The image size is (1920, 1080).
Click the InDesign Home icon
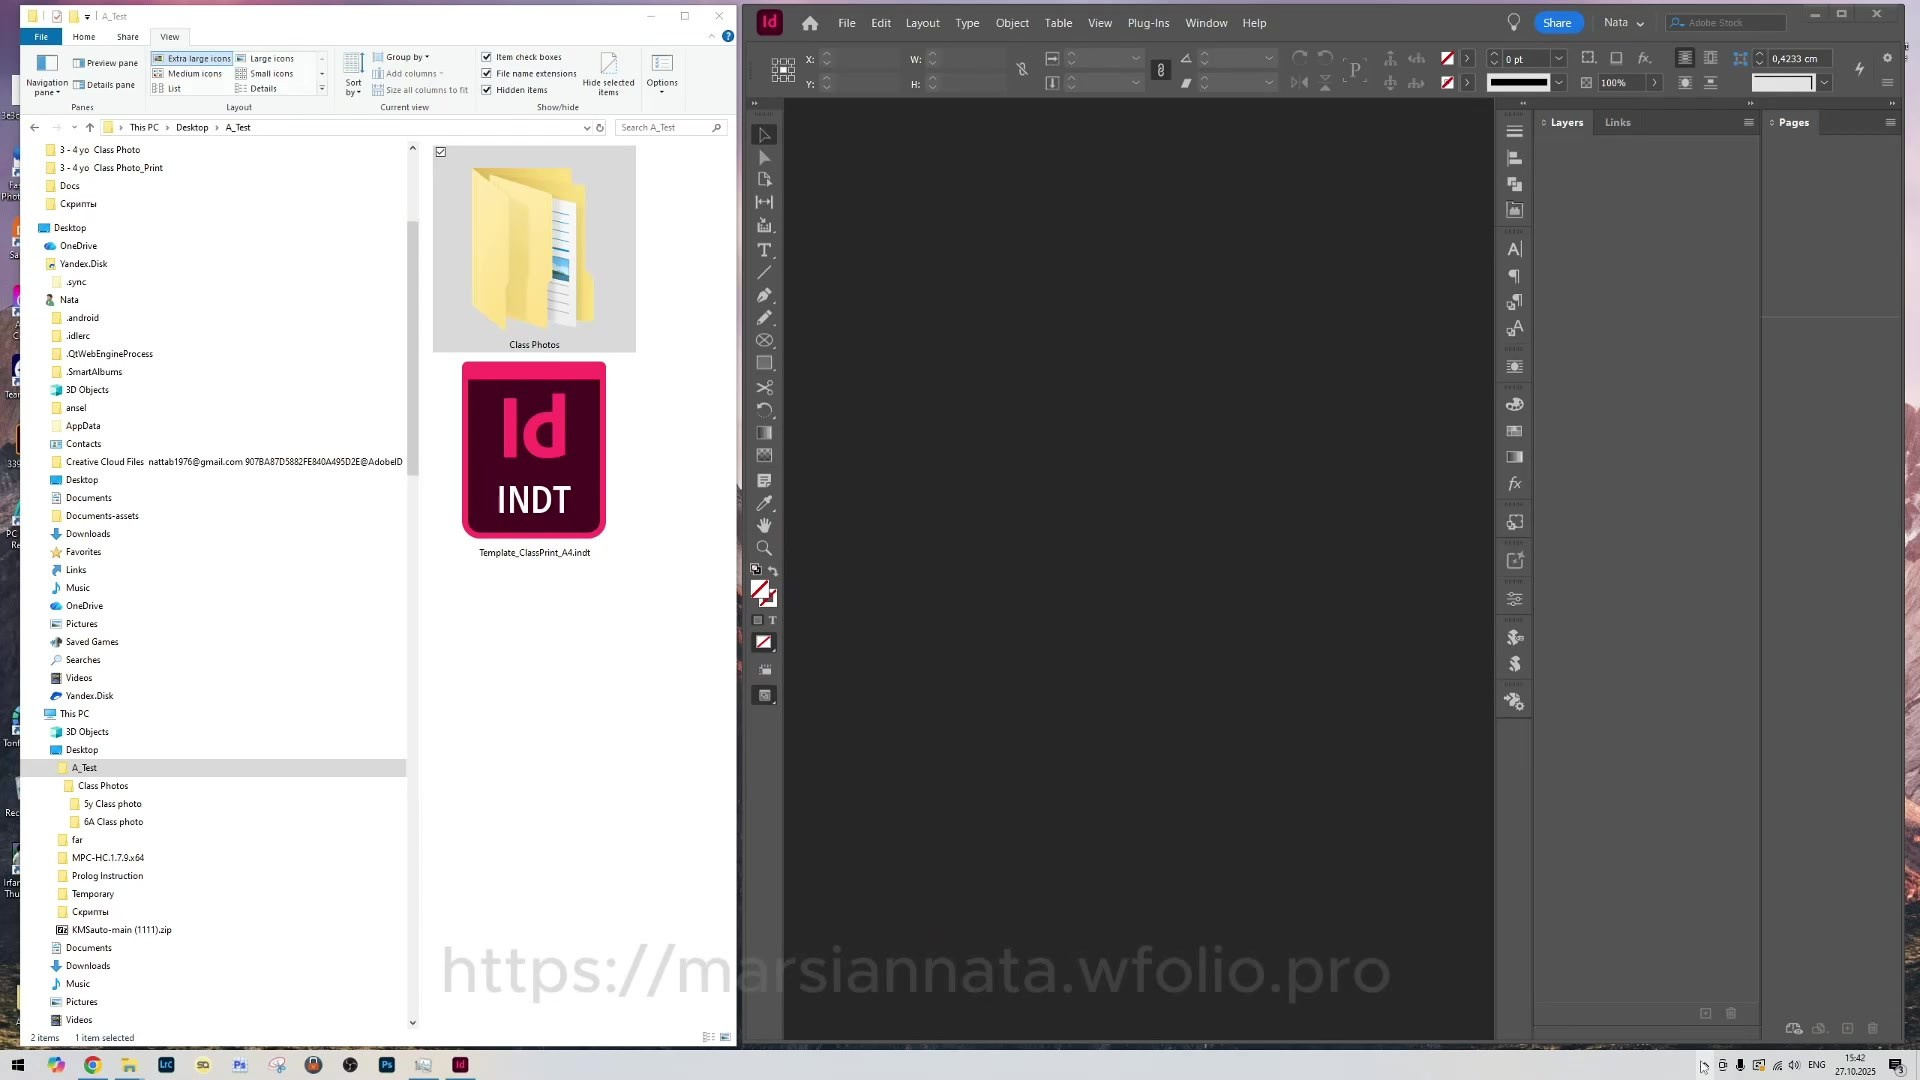pos(810,23)
